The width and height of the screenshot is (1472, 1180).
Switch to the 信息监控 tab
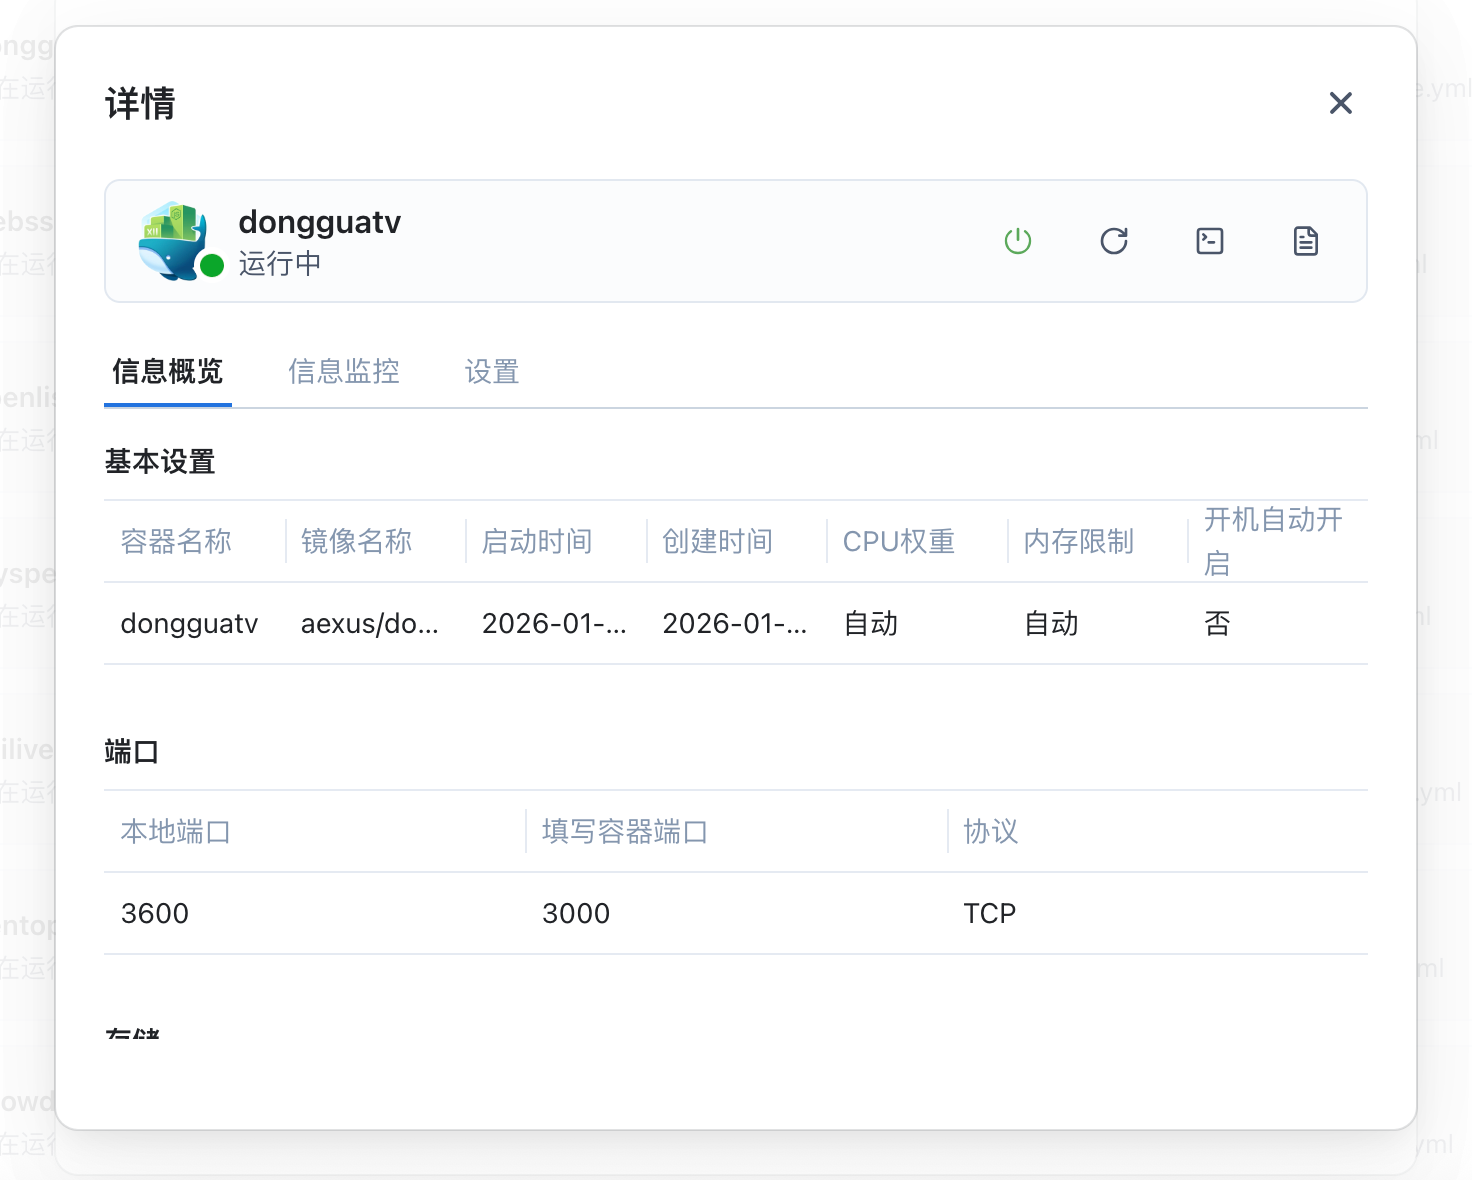(343, 372)
